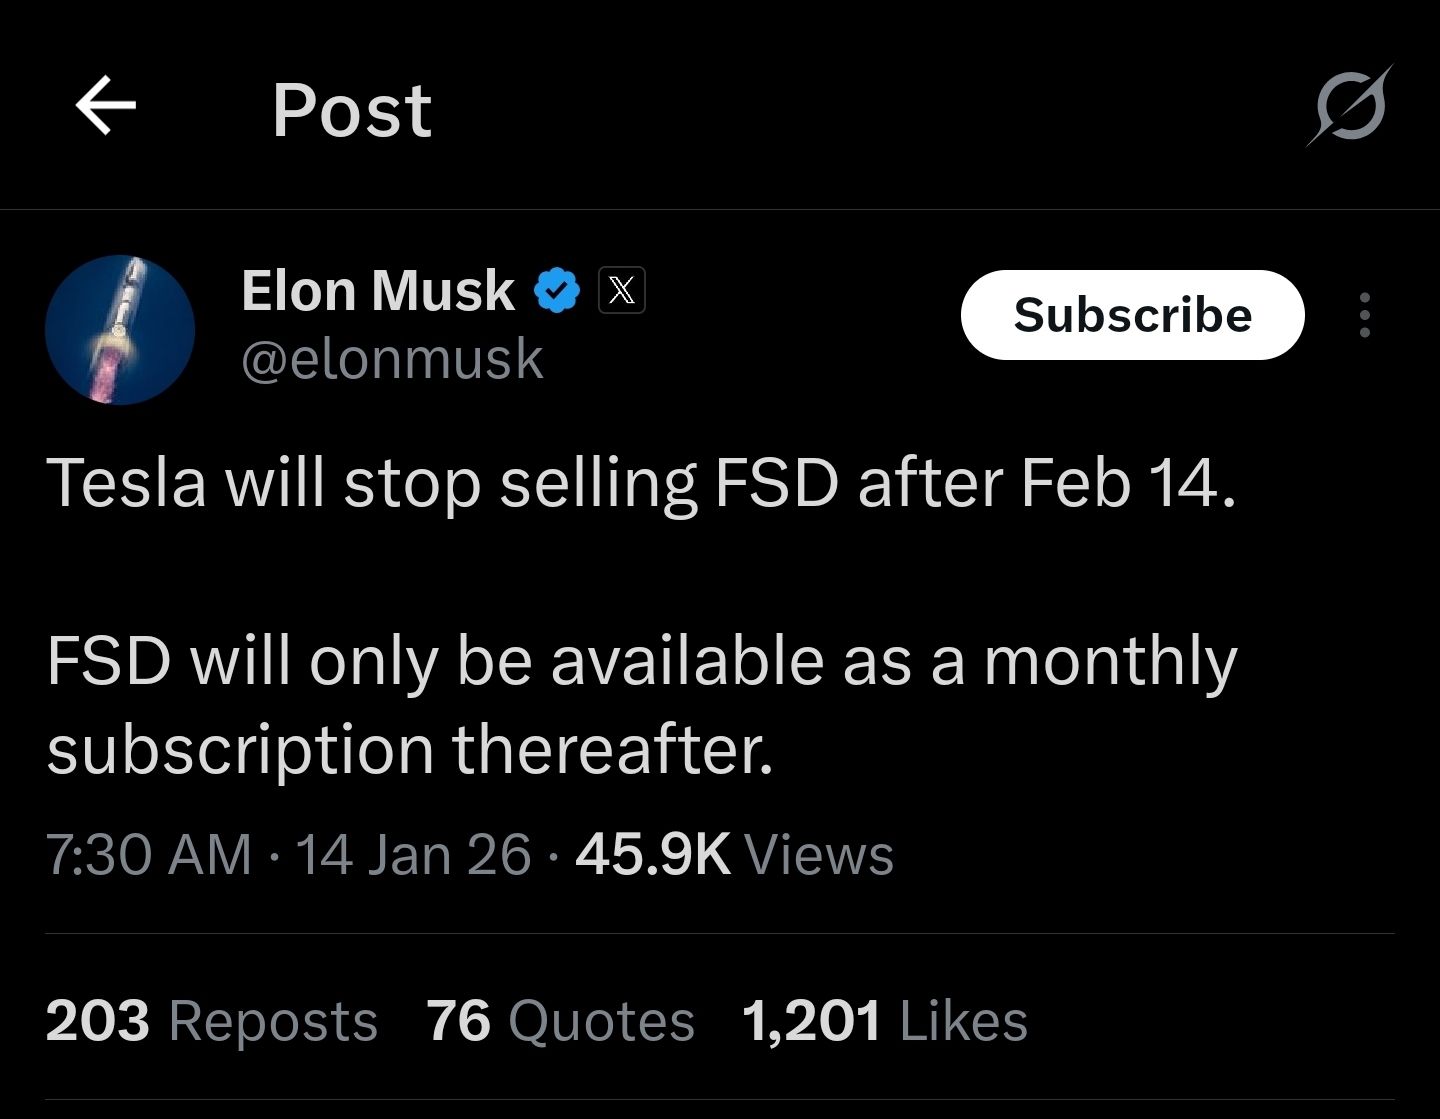Click the 45.9K Views count
This screenshot has height=1119, width=1440.
coord(652,855)
